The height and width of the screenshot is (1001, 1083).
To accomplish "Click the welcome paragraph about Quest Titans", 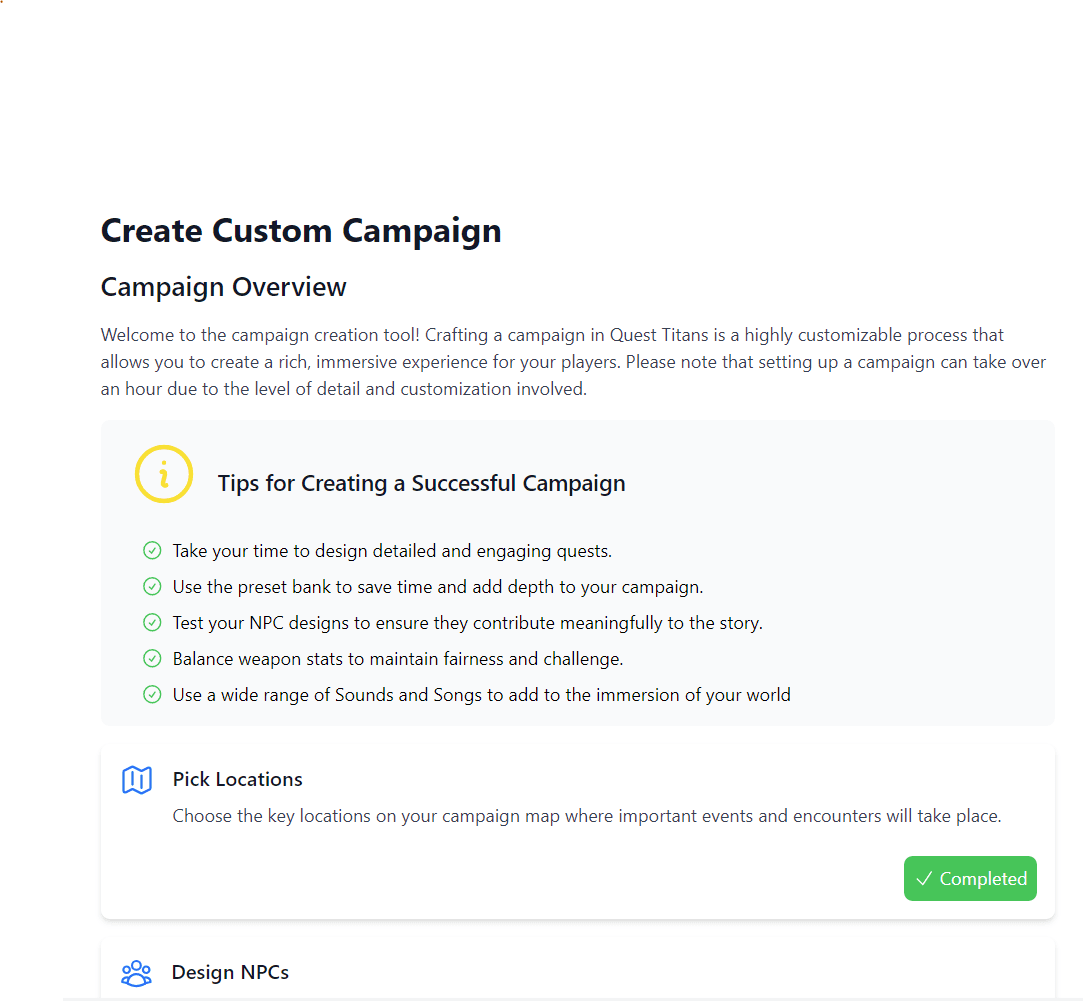I will pyautogui.click(x=573, y=362).
